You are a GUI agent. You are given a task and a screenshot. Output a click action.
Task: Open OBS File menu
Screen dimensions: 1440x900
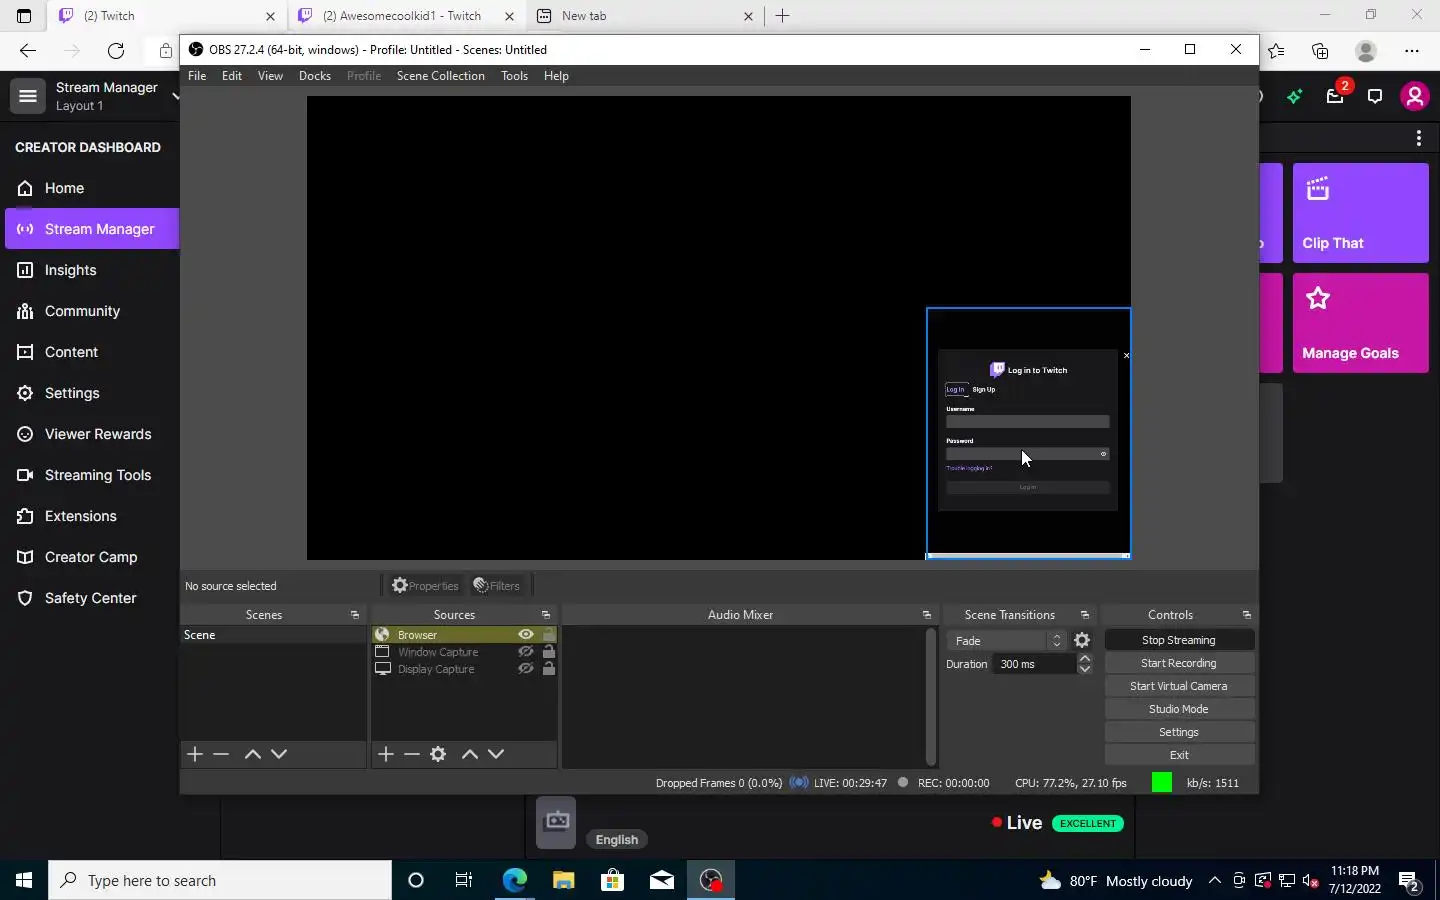pyautogui.click(x=197, y=76)
